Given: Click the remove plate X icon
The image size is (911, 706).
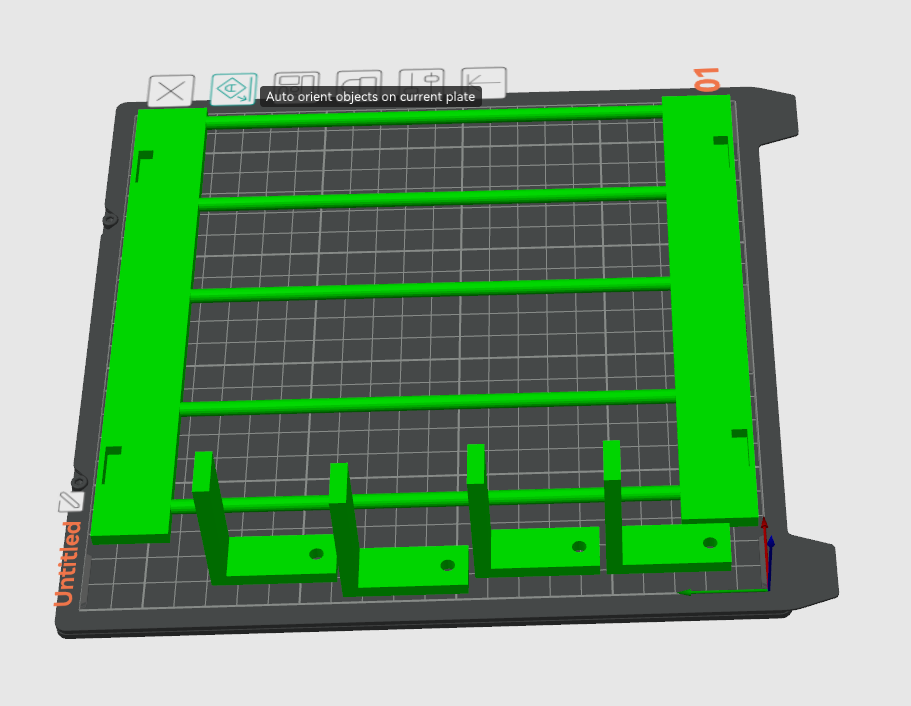Looking at the screenshot, I should [x=171, y=91].
